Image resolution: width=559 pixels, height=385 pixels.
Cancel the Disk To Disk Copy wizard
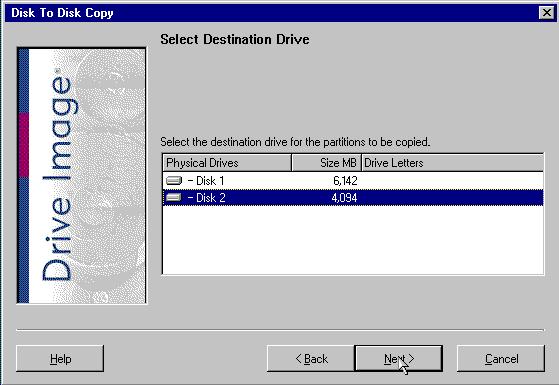click(x=501, y=358)
